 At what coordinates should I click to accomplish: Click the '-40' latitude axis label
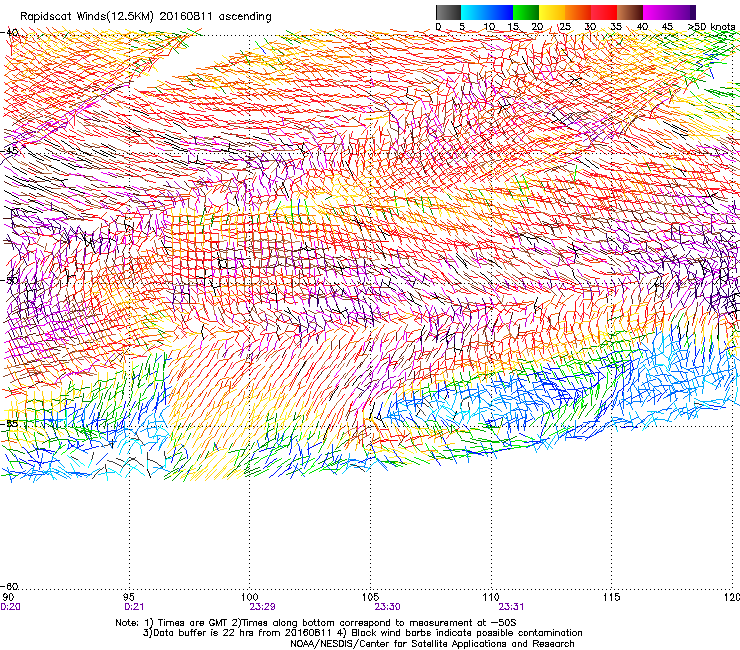tap(10, 33)
